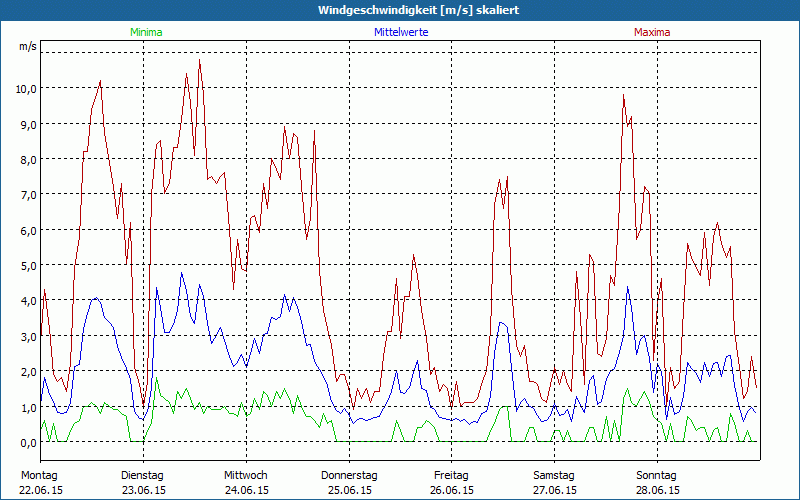Click the date '26.06.15'

452,490
